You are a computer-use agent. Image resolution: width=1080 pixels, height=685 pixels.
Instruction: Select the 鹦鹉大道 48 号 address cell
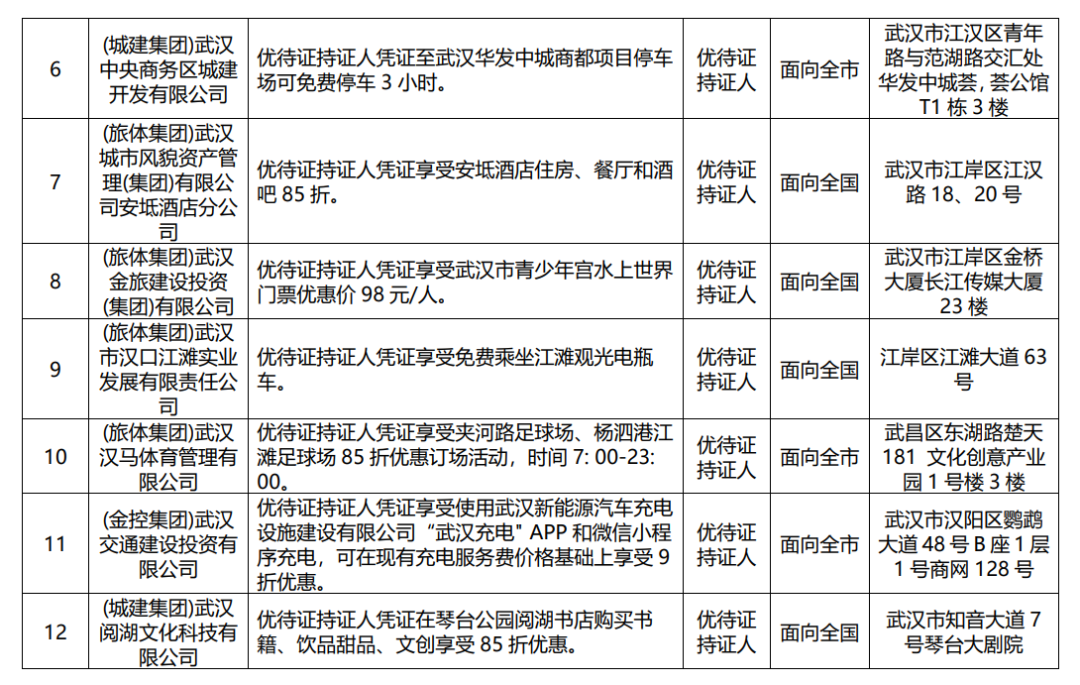(964, 544)
